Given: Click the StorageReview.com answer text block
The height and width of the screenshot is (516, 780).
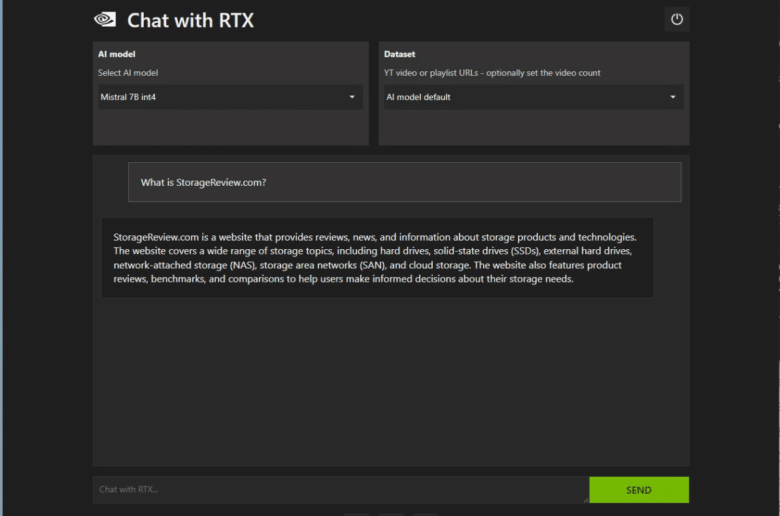Looking at the screenshot, I should tap(377, 258).
